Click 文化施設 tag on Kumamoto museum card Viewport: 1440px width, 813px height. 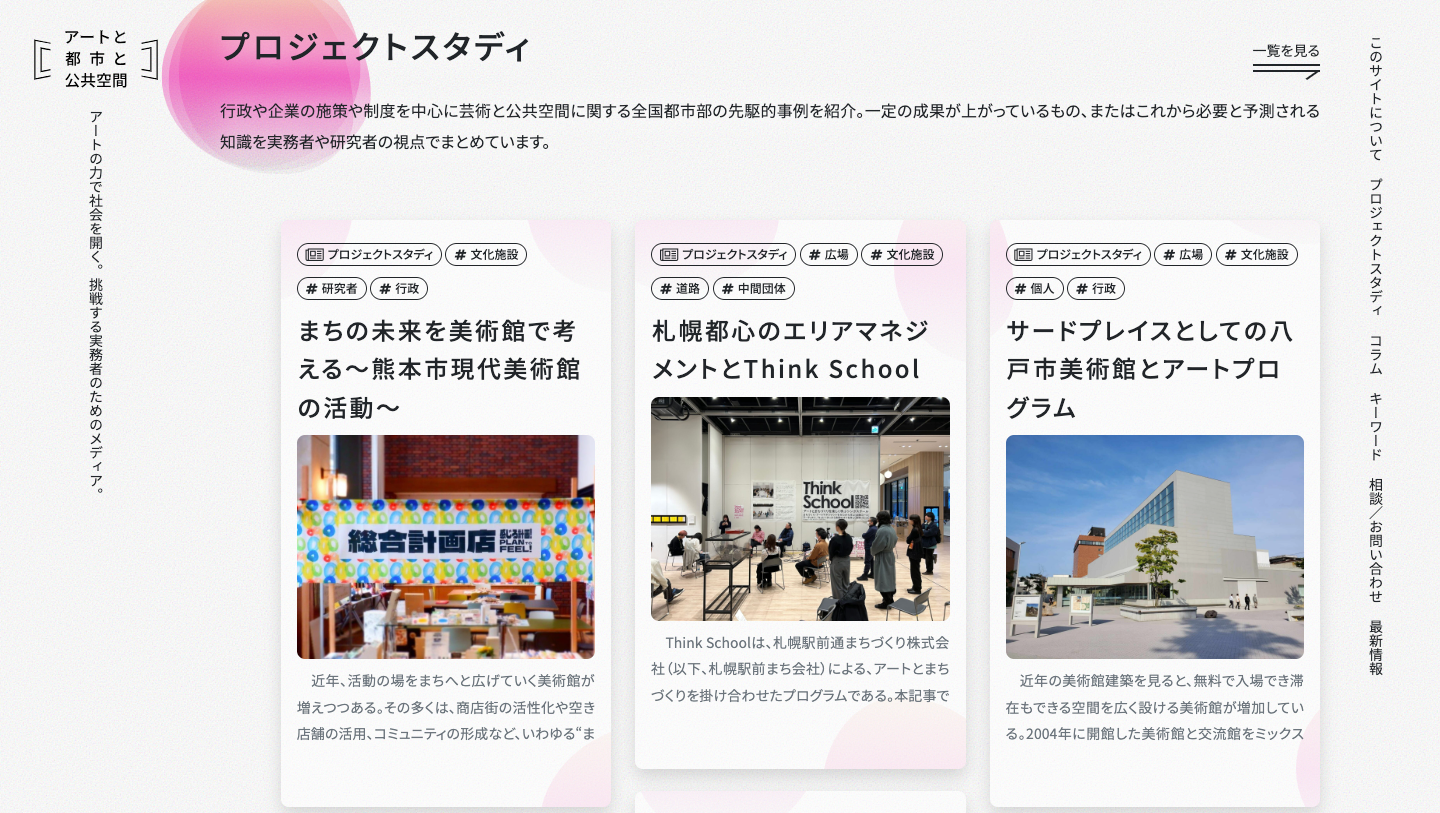(x=486, y=255)
